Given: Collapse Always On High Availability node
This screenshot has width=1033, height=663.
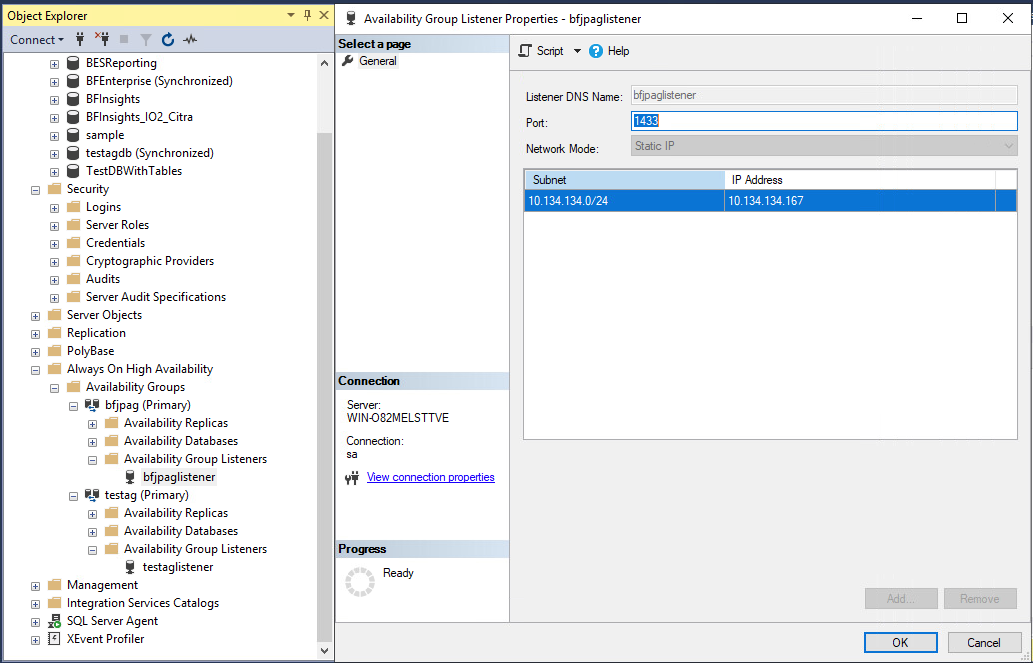Looking at the screenshot, I should tap(36, 370).
